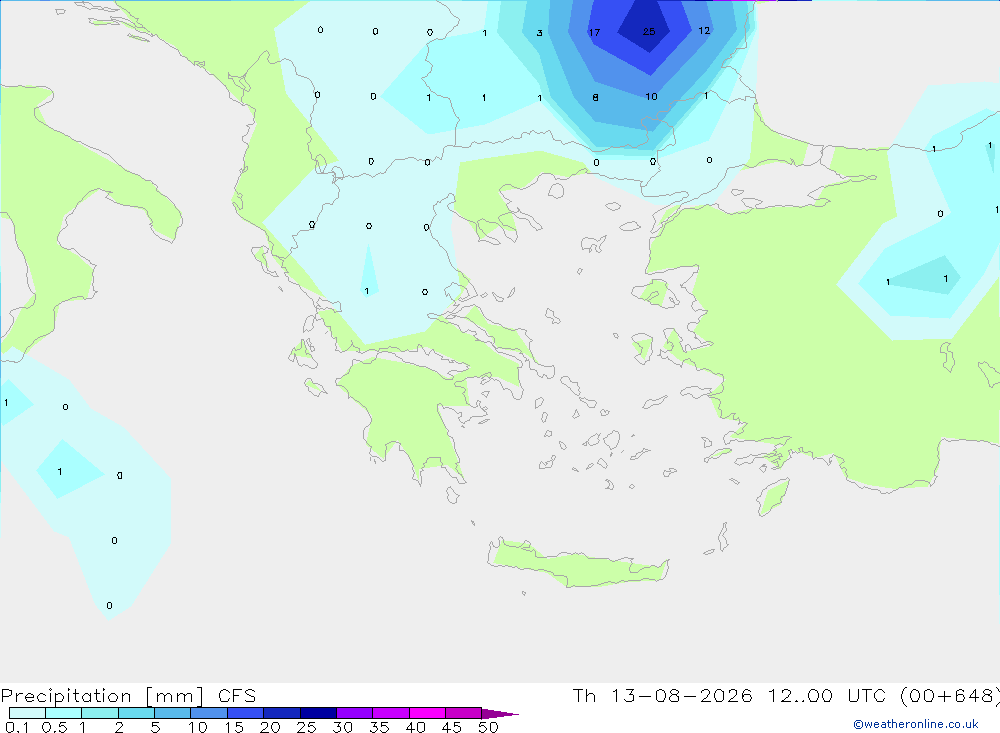Pick the 40–45 mm magenta legend swatch

pyautogui.click(x=427, y=713)
